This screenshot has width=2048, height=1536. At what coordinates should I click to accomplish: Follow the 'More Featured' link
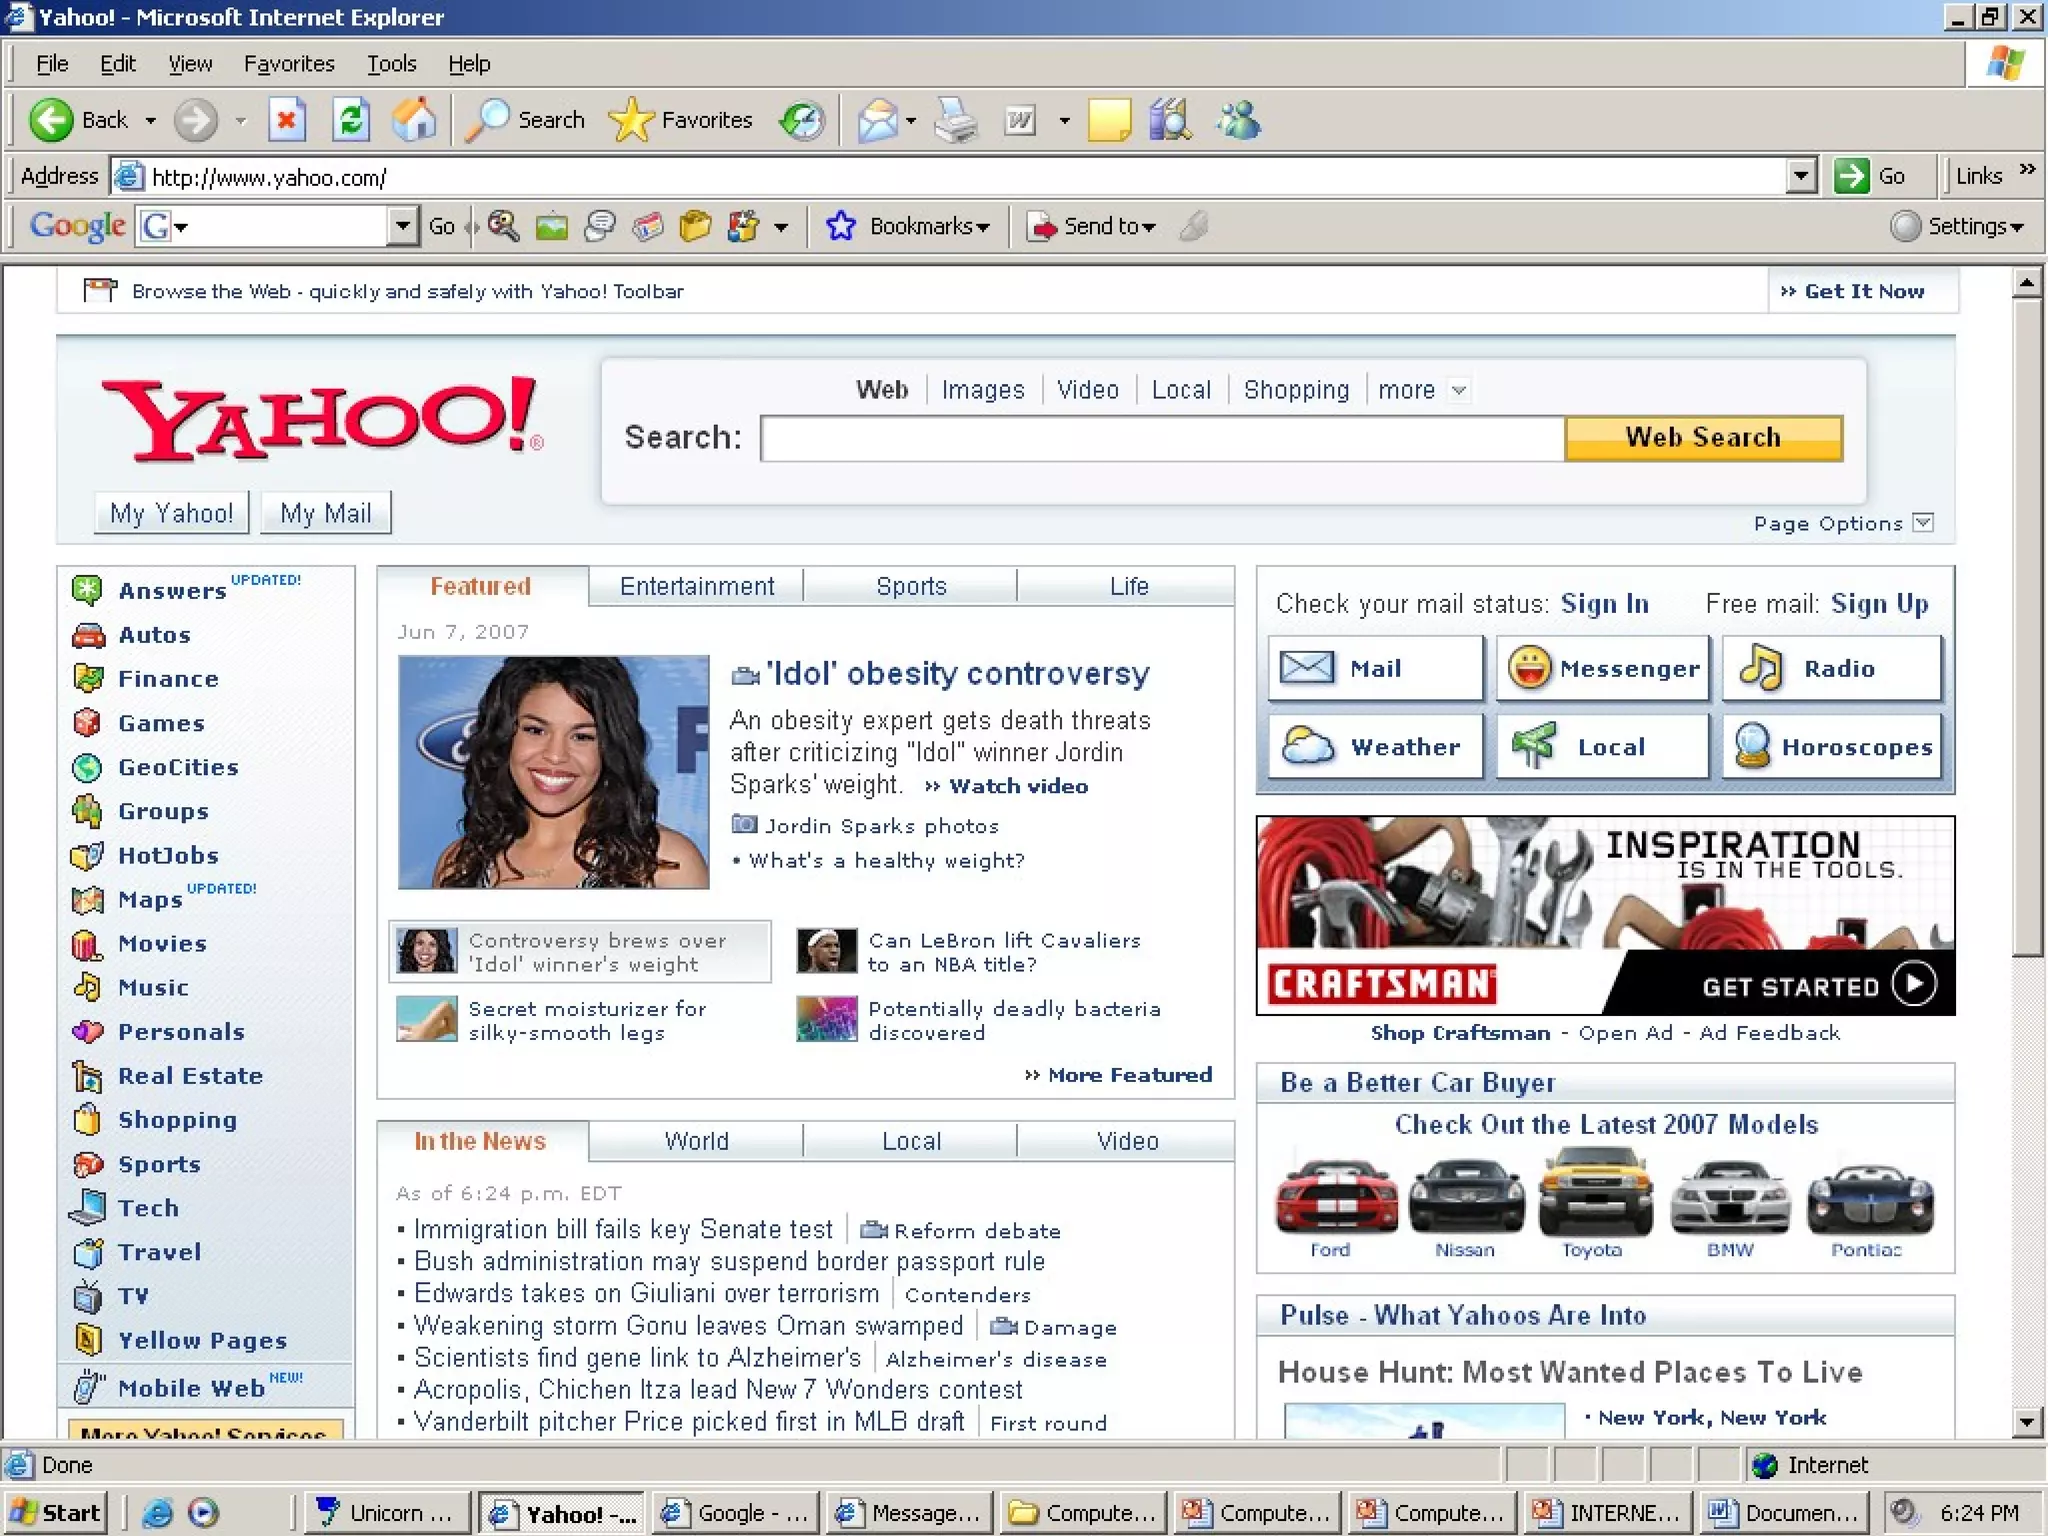[1129, 1075]
